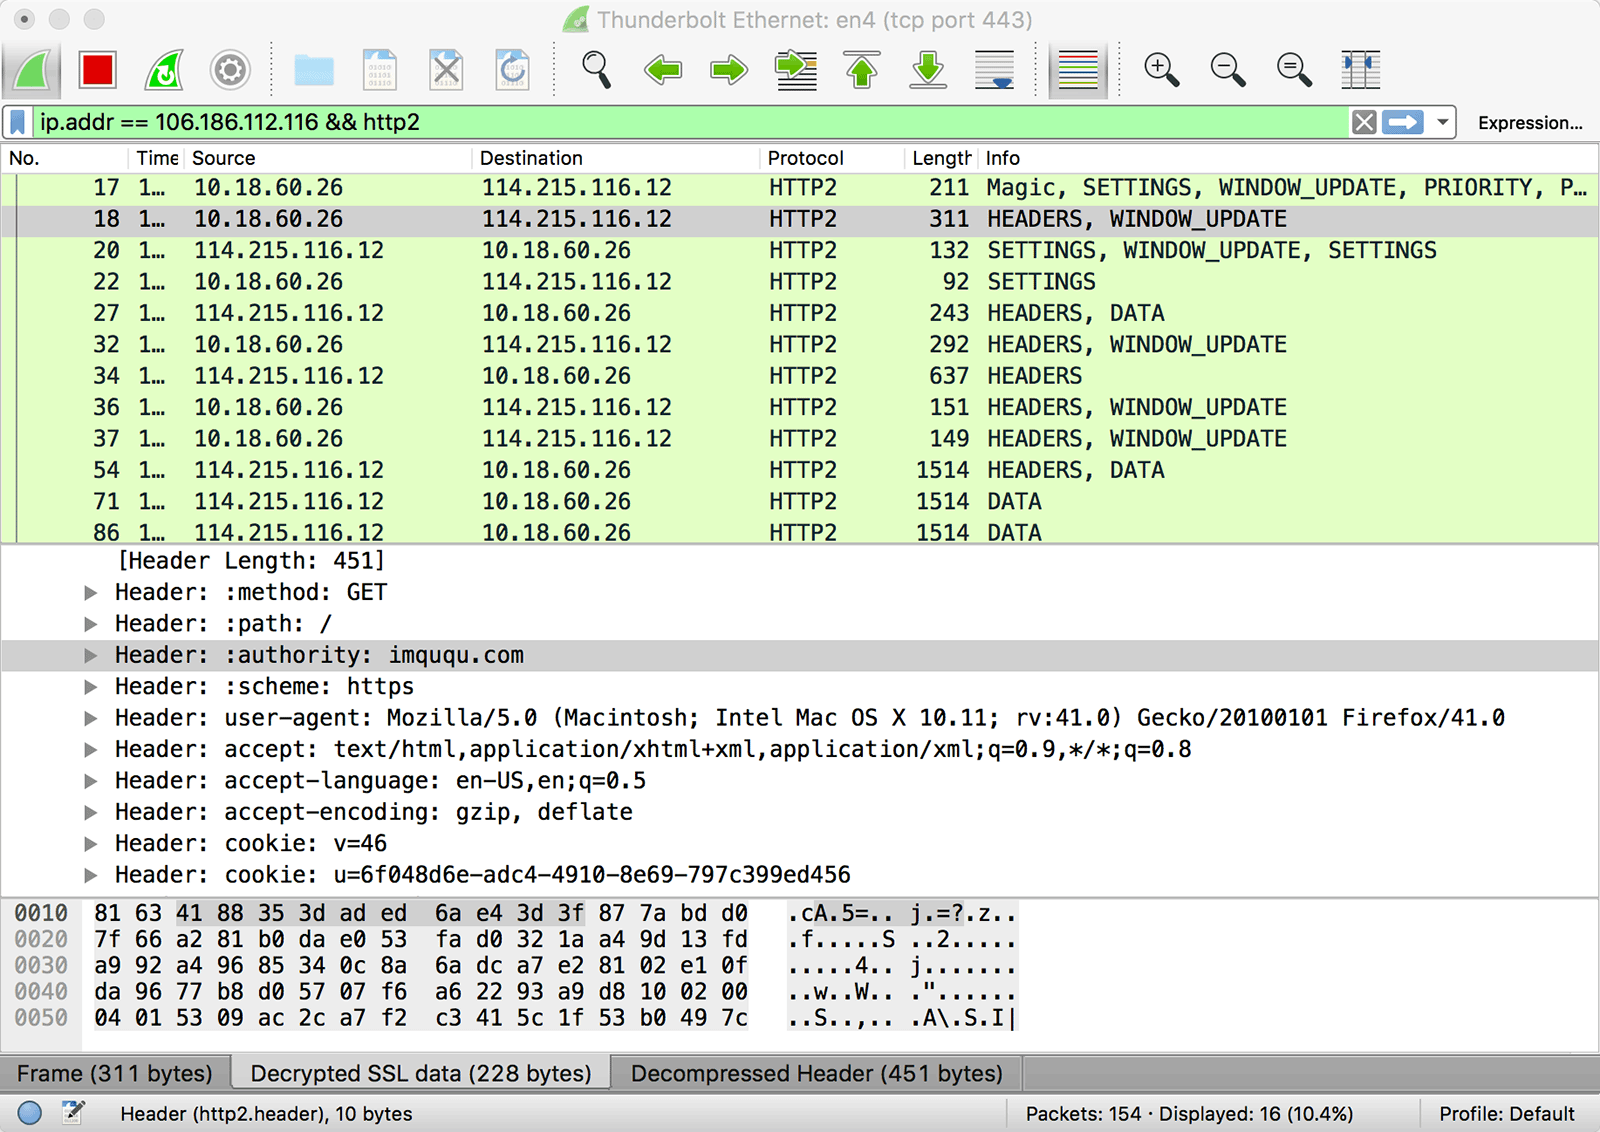Clear the display filter
The height and width of the screenshot is (1132, 1600).
(1364, 123)
